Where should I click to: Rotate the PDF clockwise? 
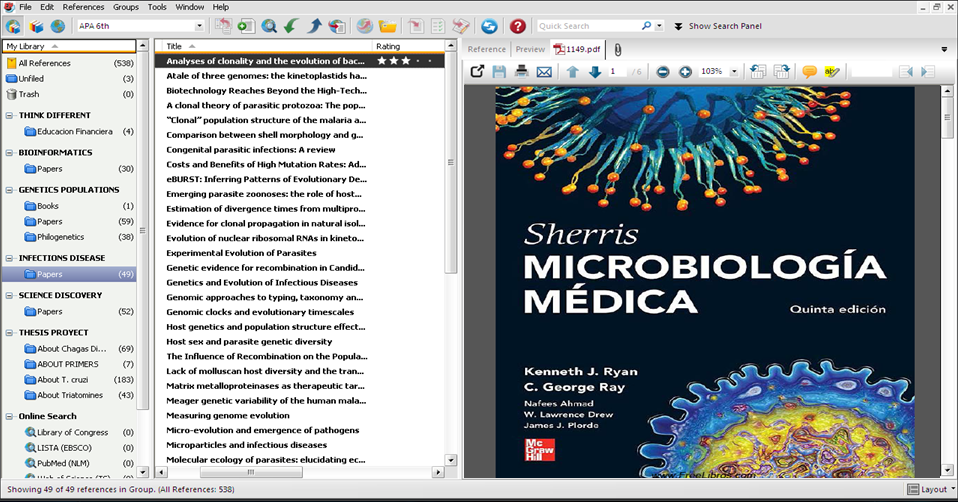(x=781, y=71)
